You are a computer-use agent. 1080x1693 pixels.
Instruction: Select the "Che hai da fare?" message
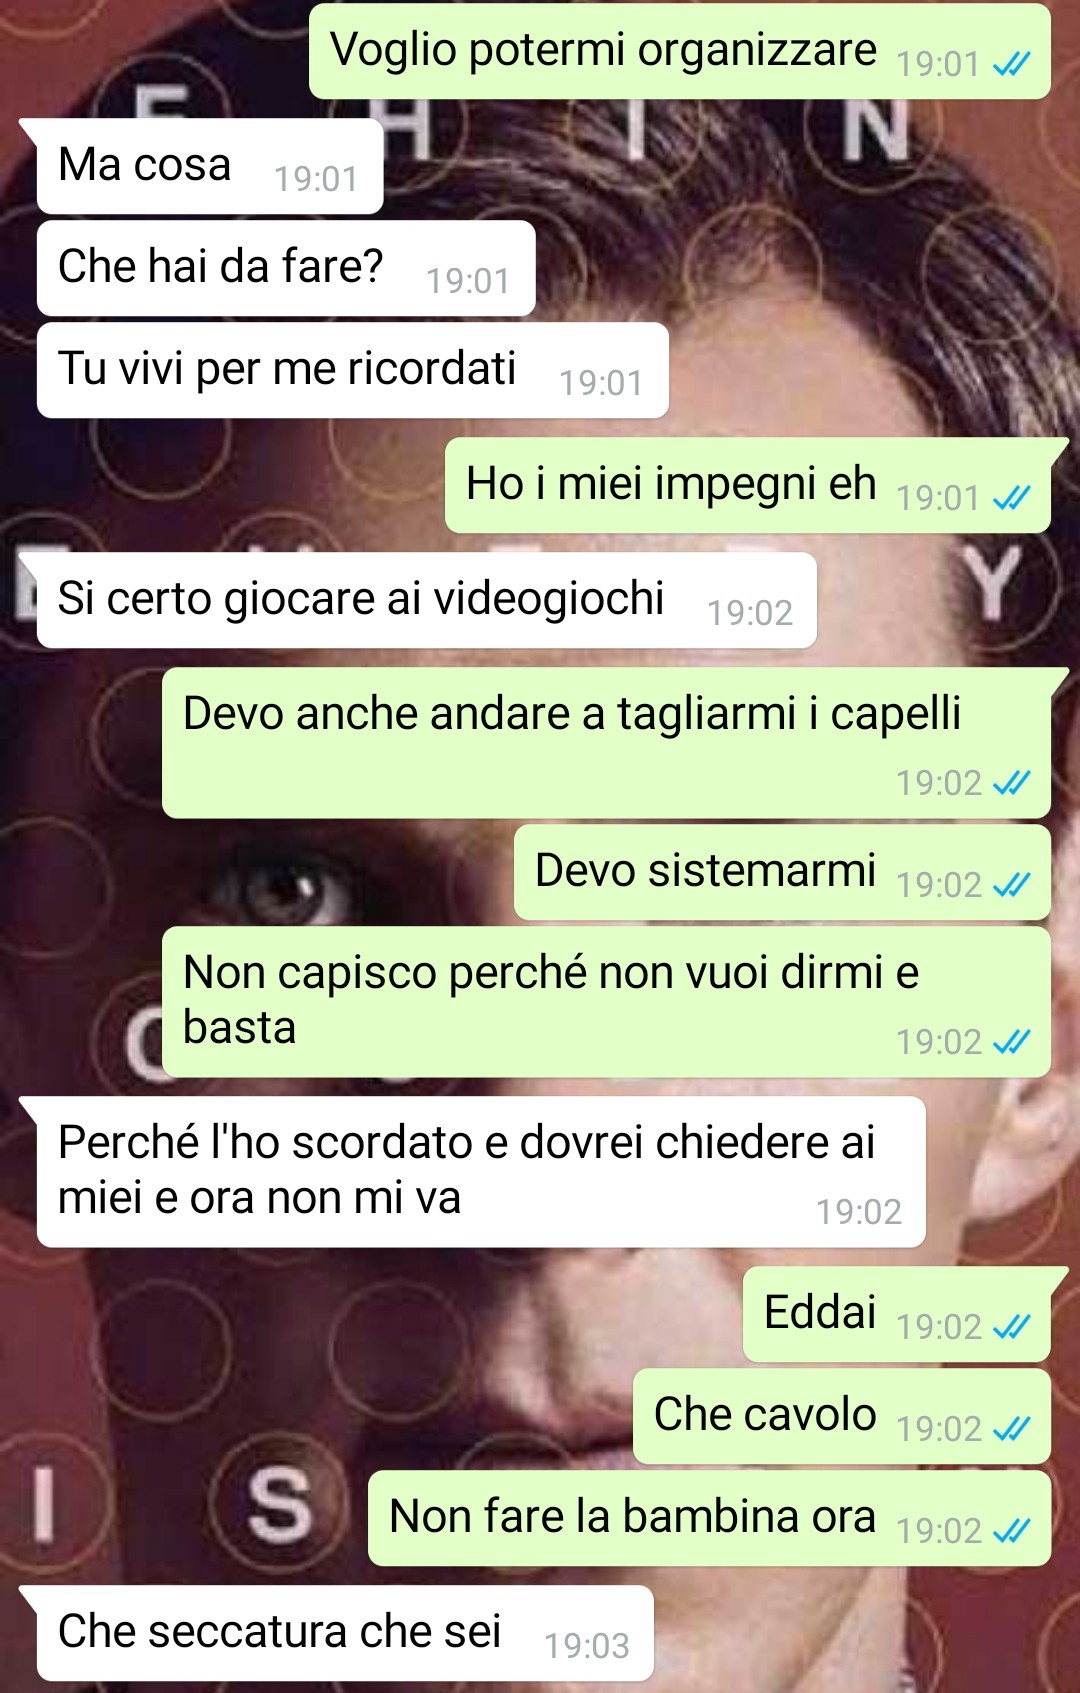(286, 268)
